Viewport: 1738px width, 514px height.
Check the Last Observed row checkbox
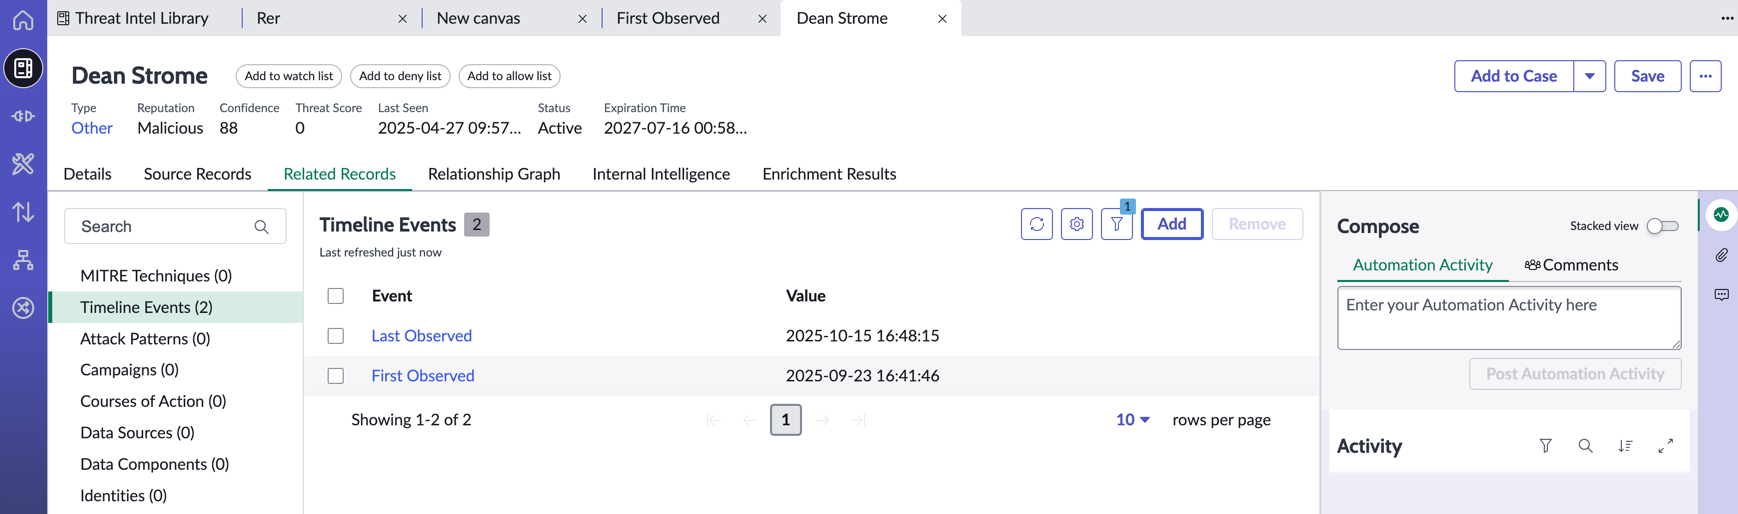336,336
